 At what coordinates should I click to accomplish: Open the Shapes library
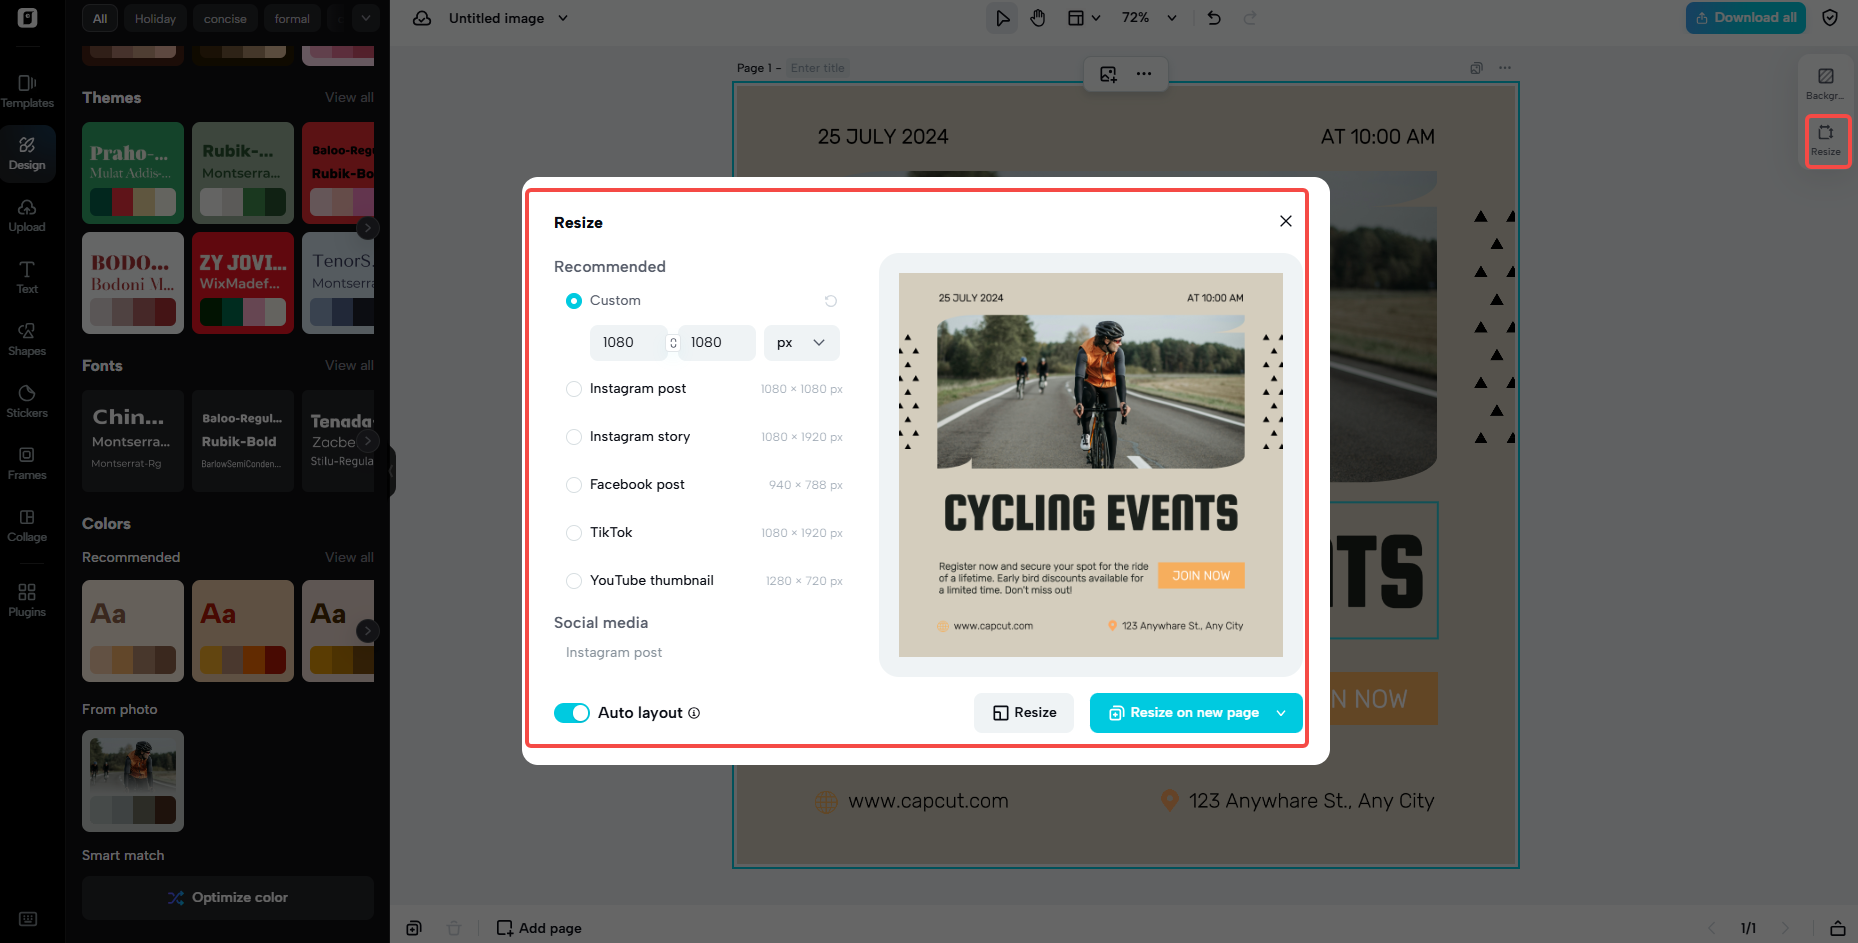[x=27, y=339]
